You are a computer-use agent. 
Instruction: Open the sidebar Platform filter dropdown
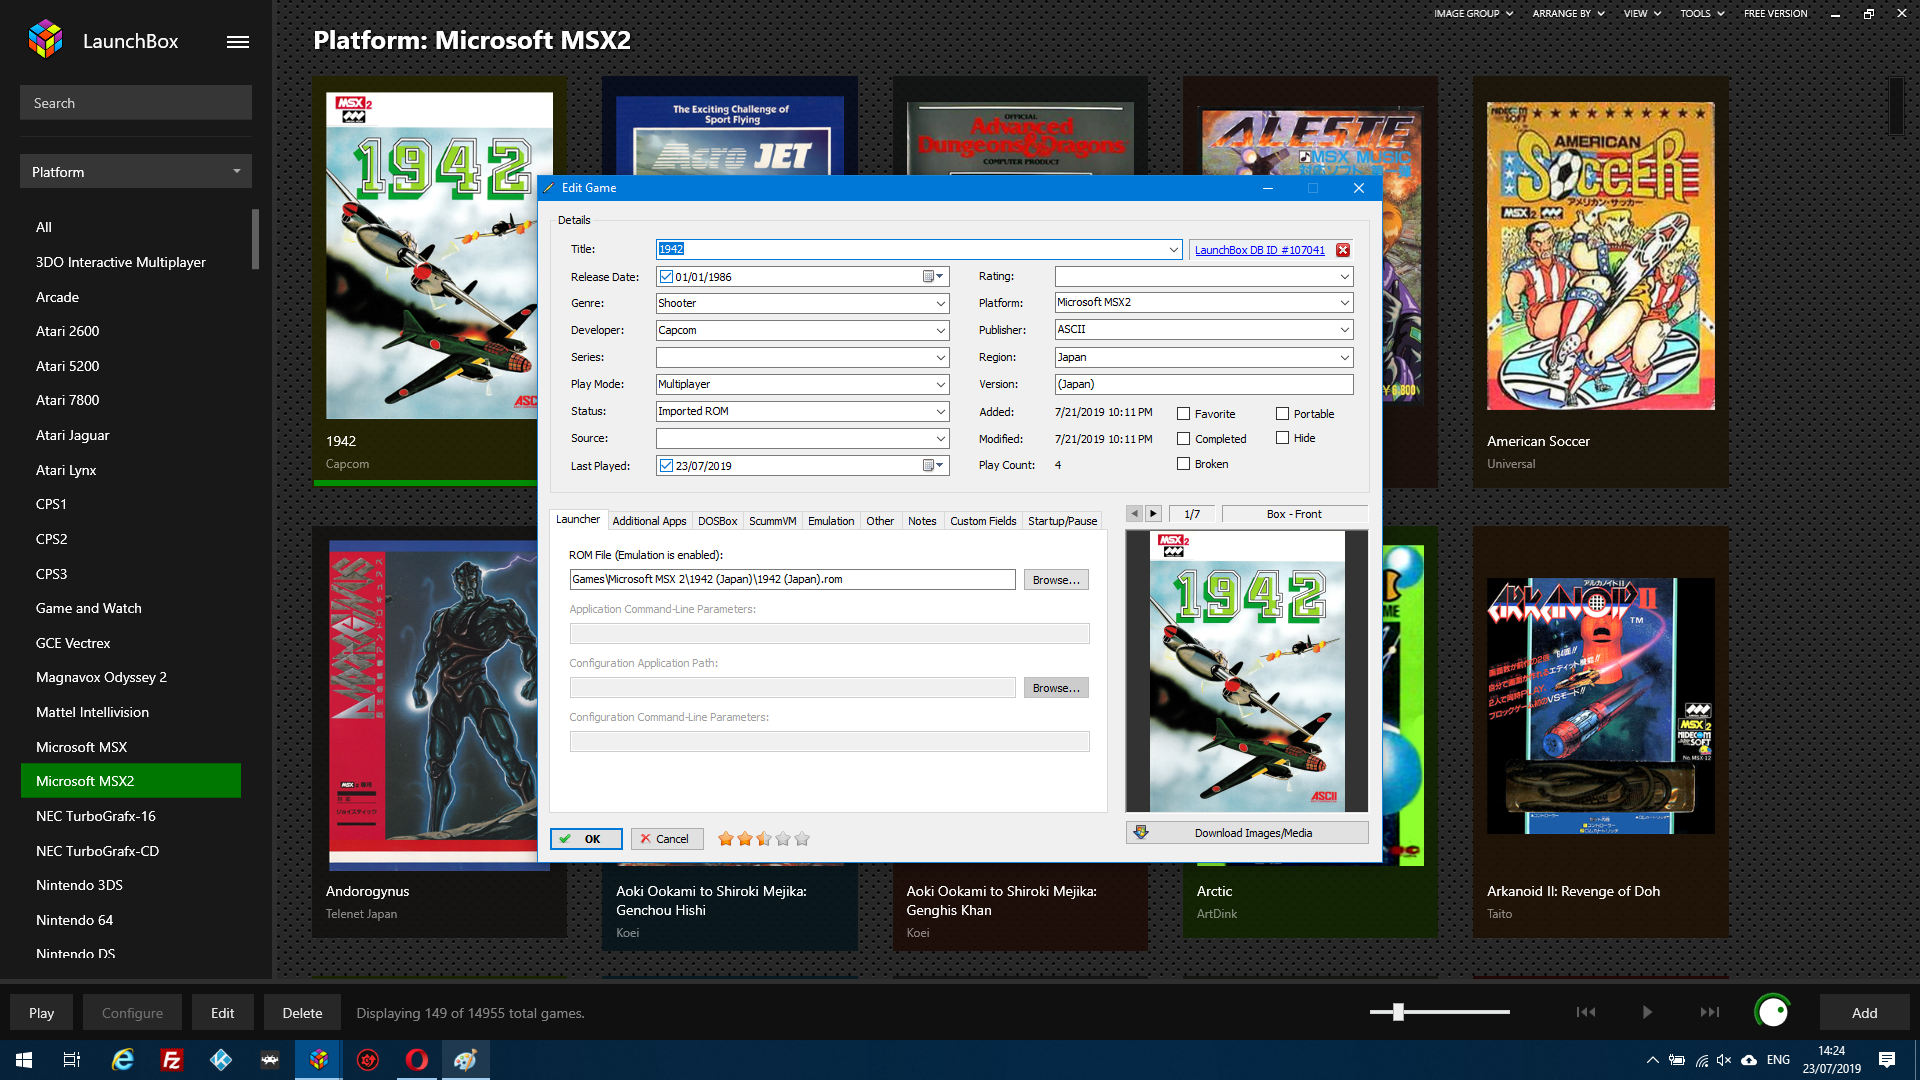pyautogui.click(x=136, y=172)
